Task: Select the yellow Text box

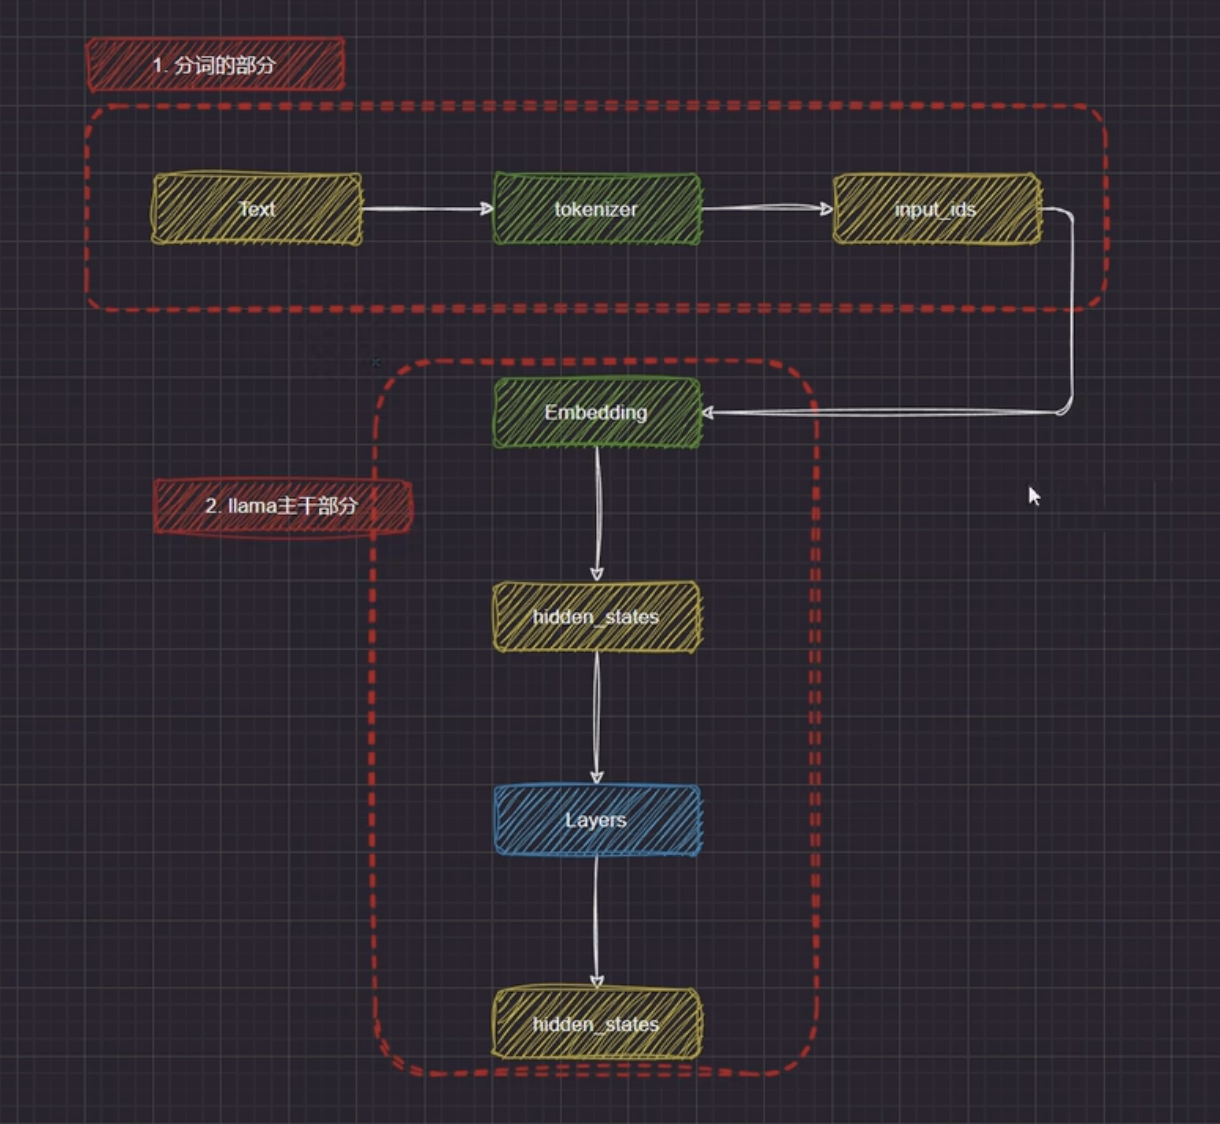Action: point(256,209)
